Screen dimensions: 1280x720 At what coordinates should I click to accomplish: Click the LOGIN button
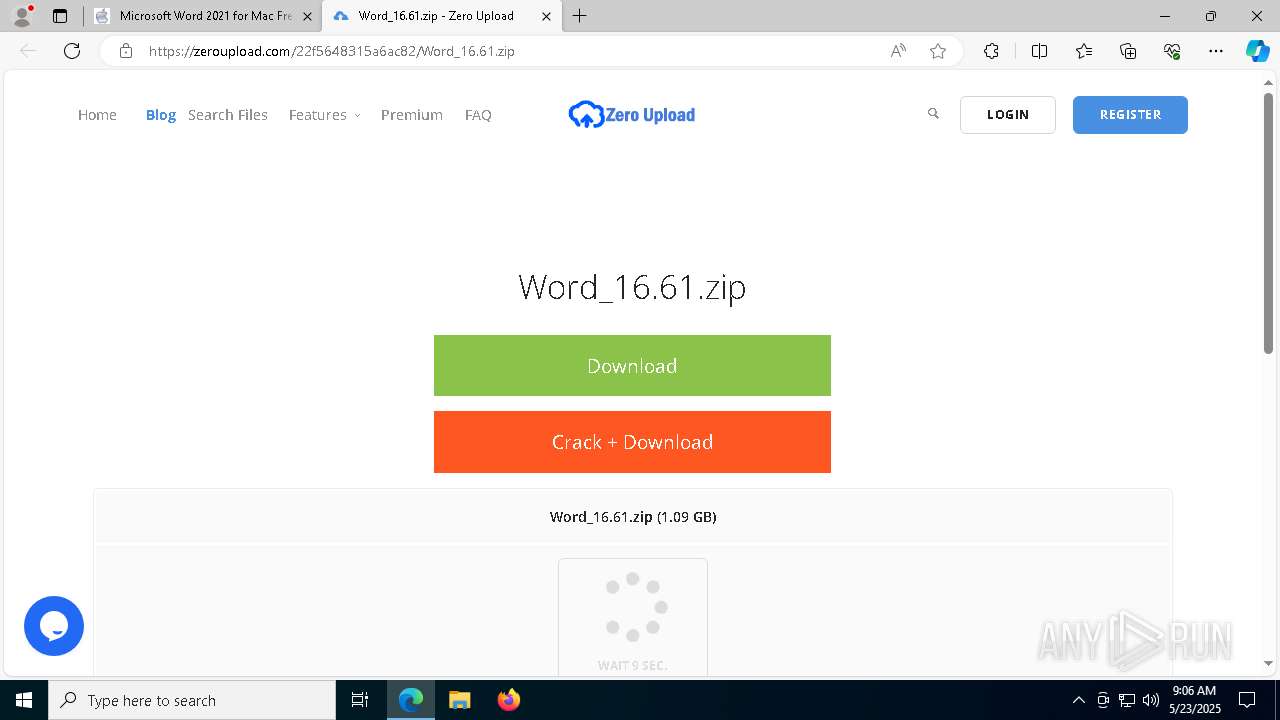click(x=1008, y=115)
